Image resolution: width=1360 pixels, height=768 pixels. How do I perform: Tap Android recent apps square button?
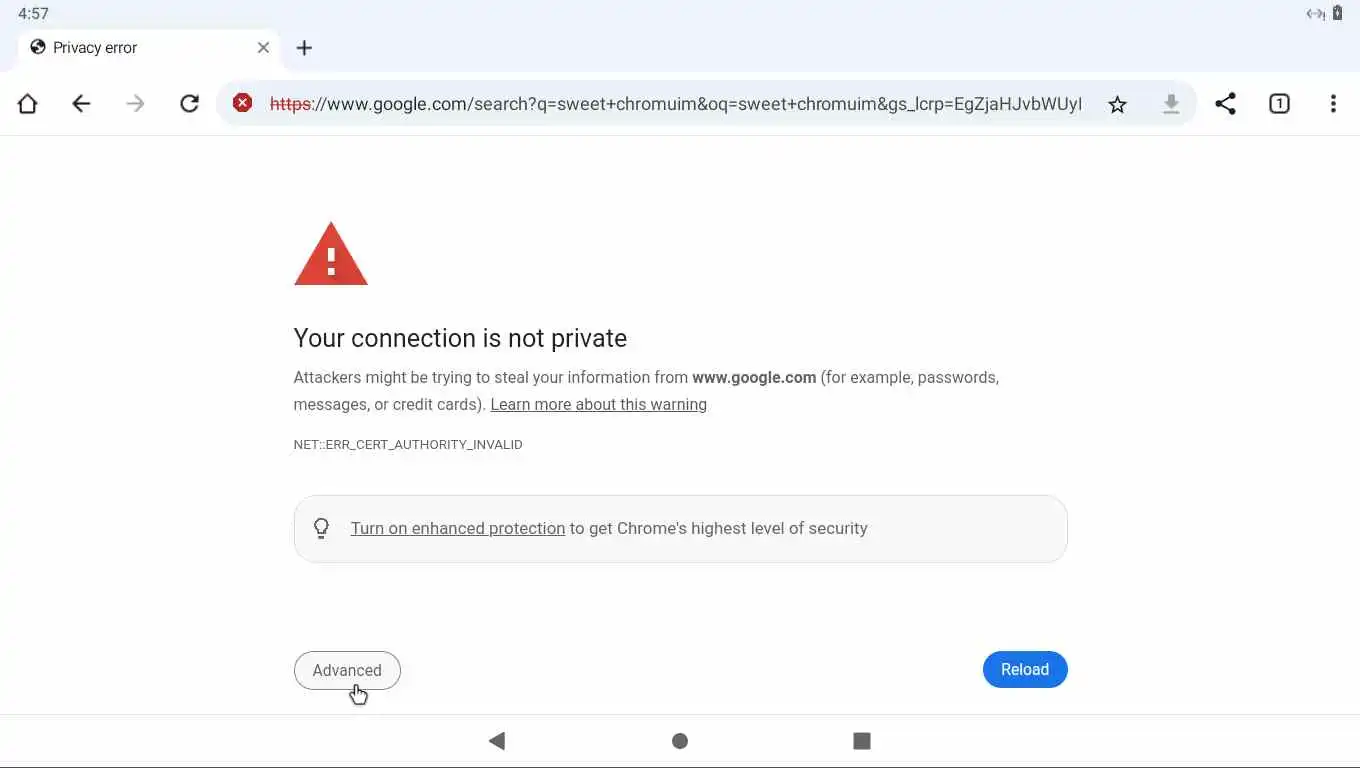point(862,741)
